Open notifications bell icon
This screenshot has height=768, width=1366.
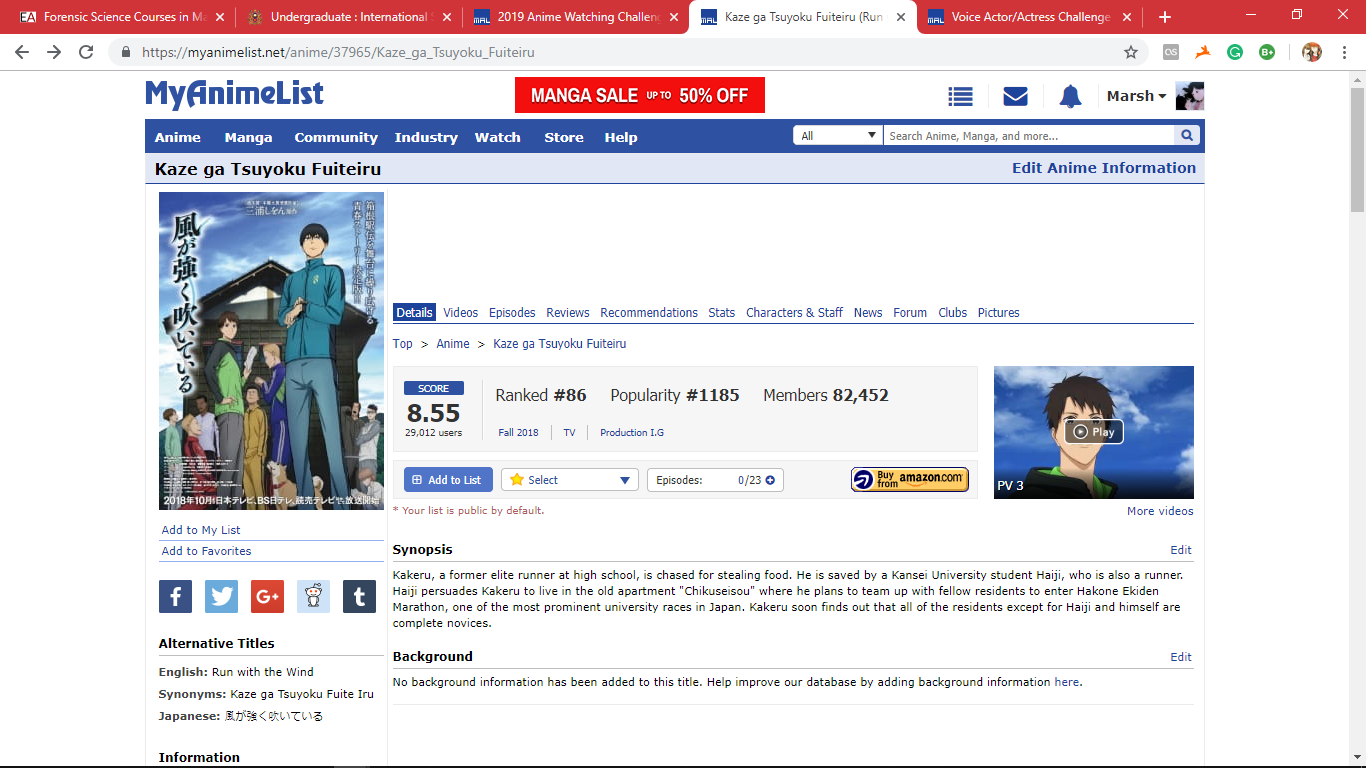(x=1070, y=96)
